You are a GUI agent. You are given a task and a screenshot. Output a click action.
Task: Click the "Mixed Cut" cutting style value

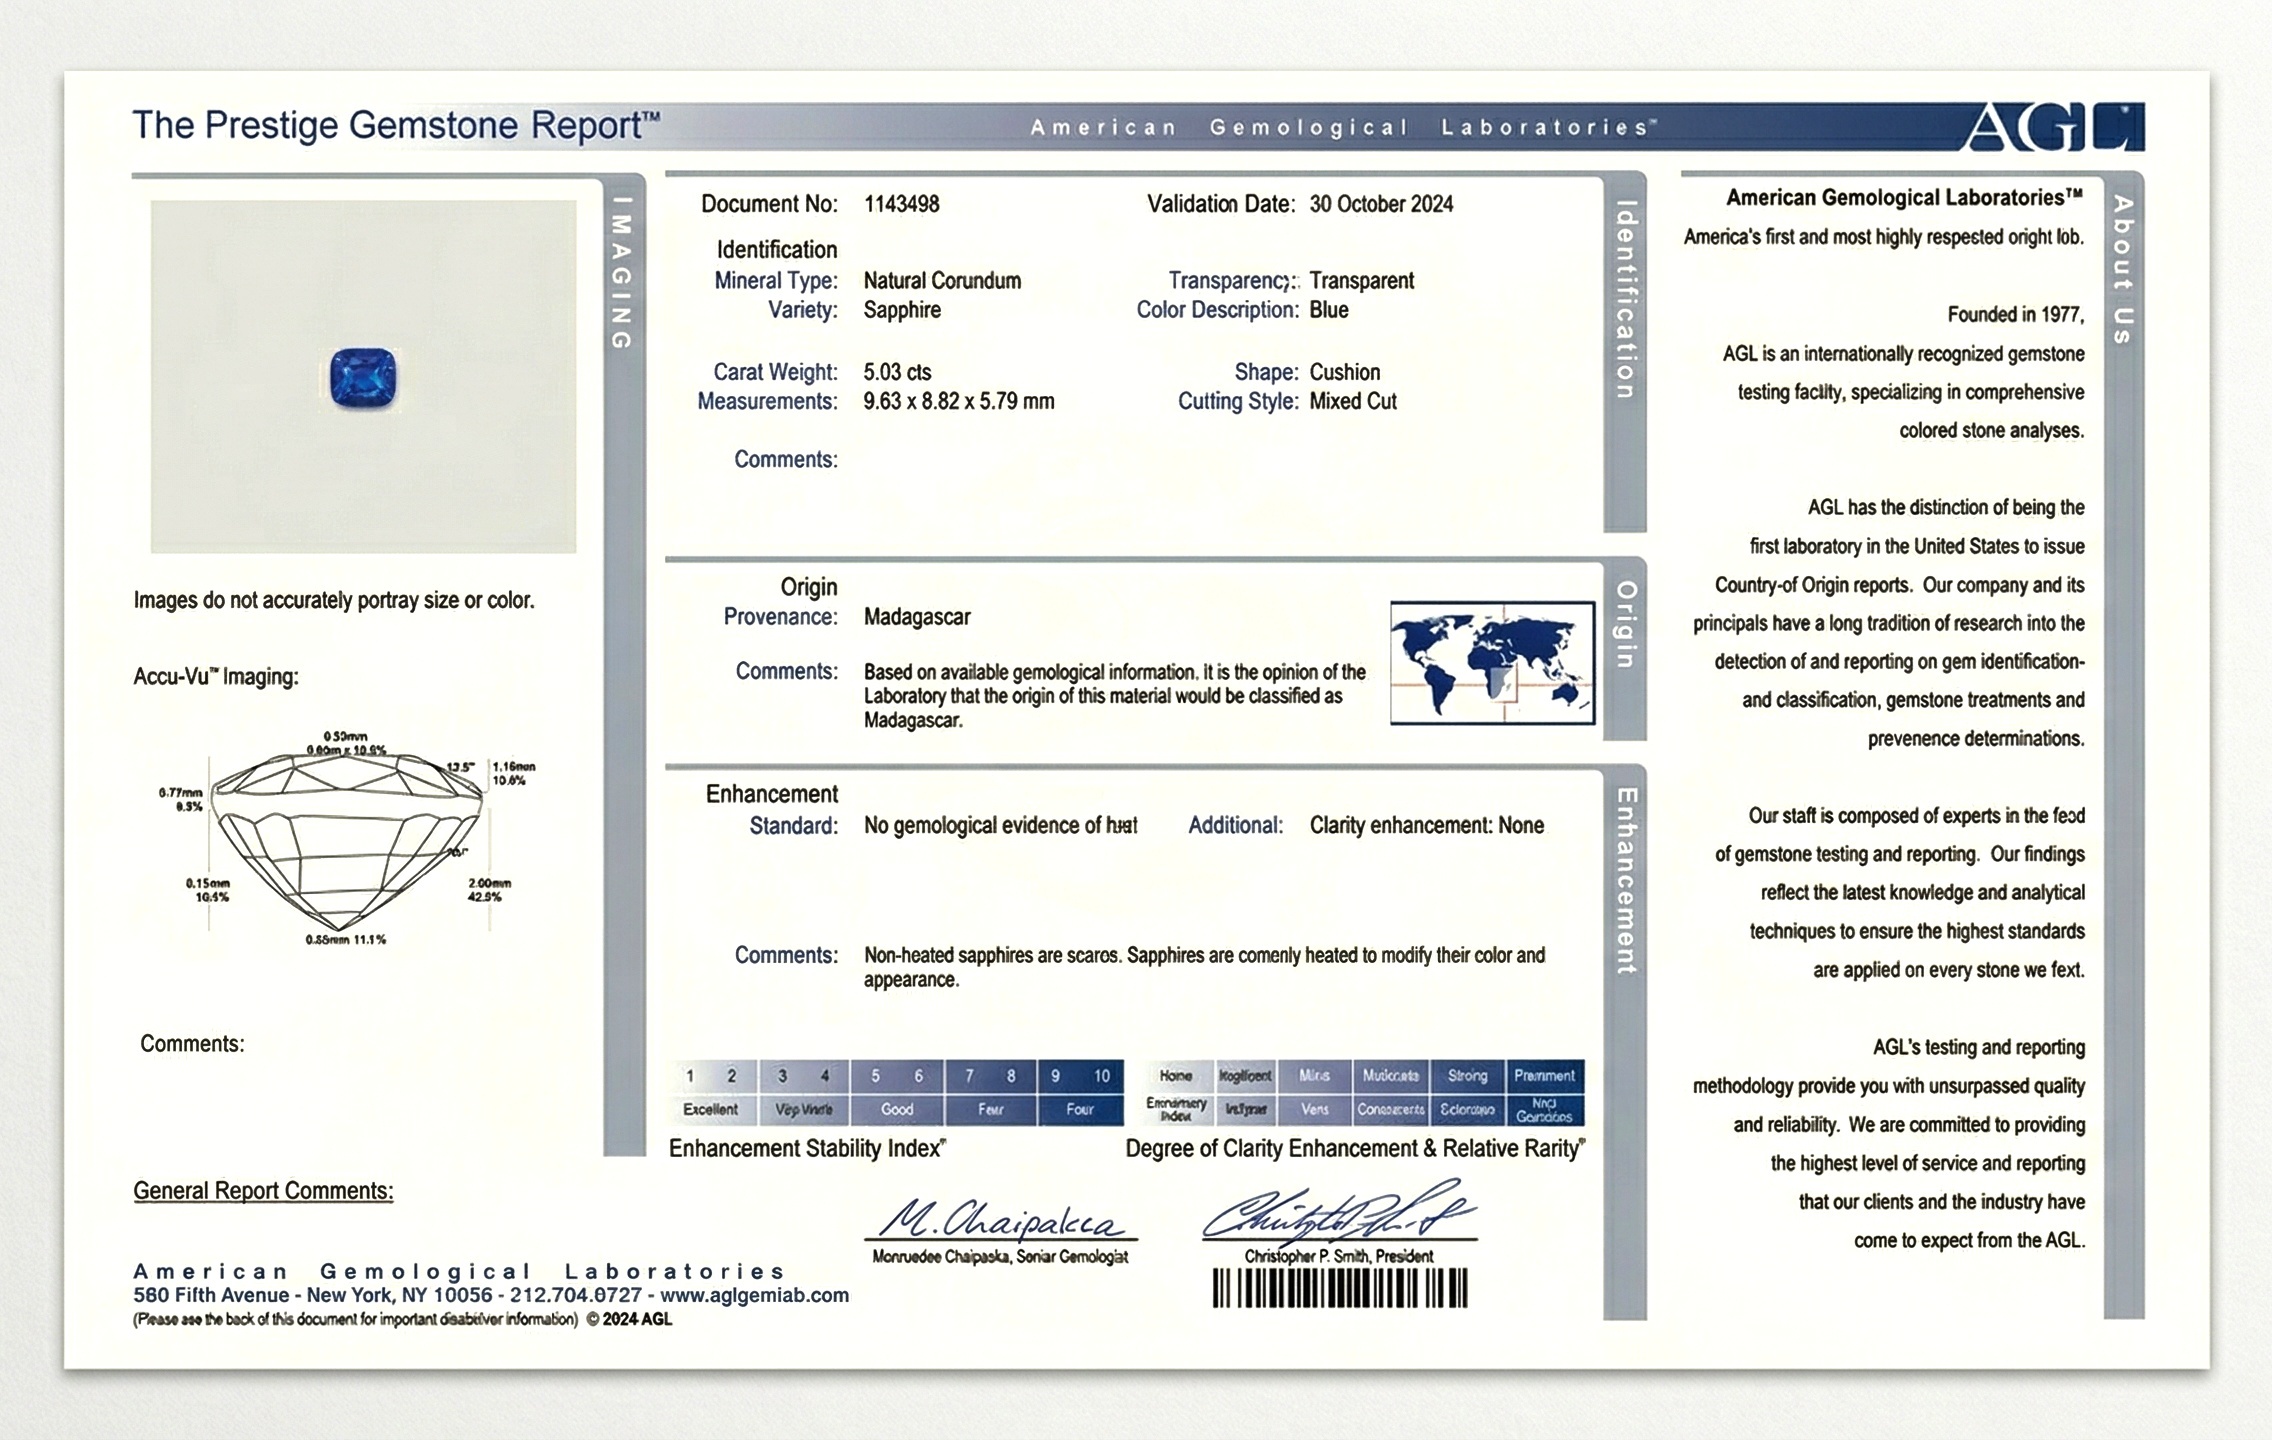pyautogui.click(x=1353, y=401)
